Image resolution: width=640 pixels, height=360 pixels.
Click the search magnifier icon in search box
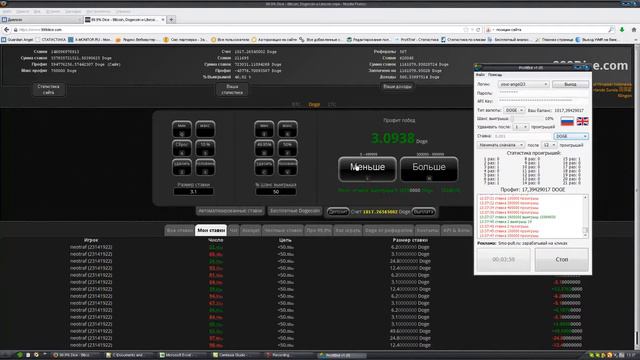tap(611, 30)
